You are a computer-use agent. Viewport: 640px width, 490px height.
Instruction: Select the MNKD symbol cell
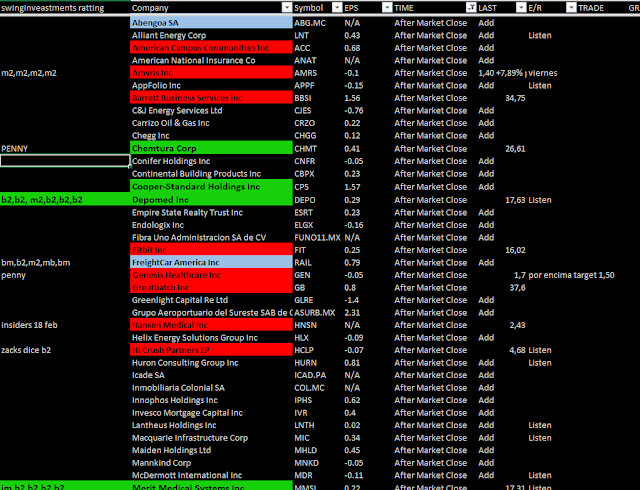[318, 463]
